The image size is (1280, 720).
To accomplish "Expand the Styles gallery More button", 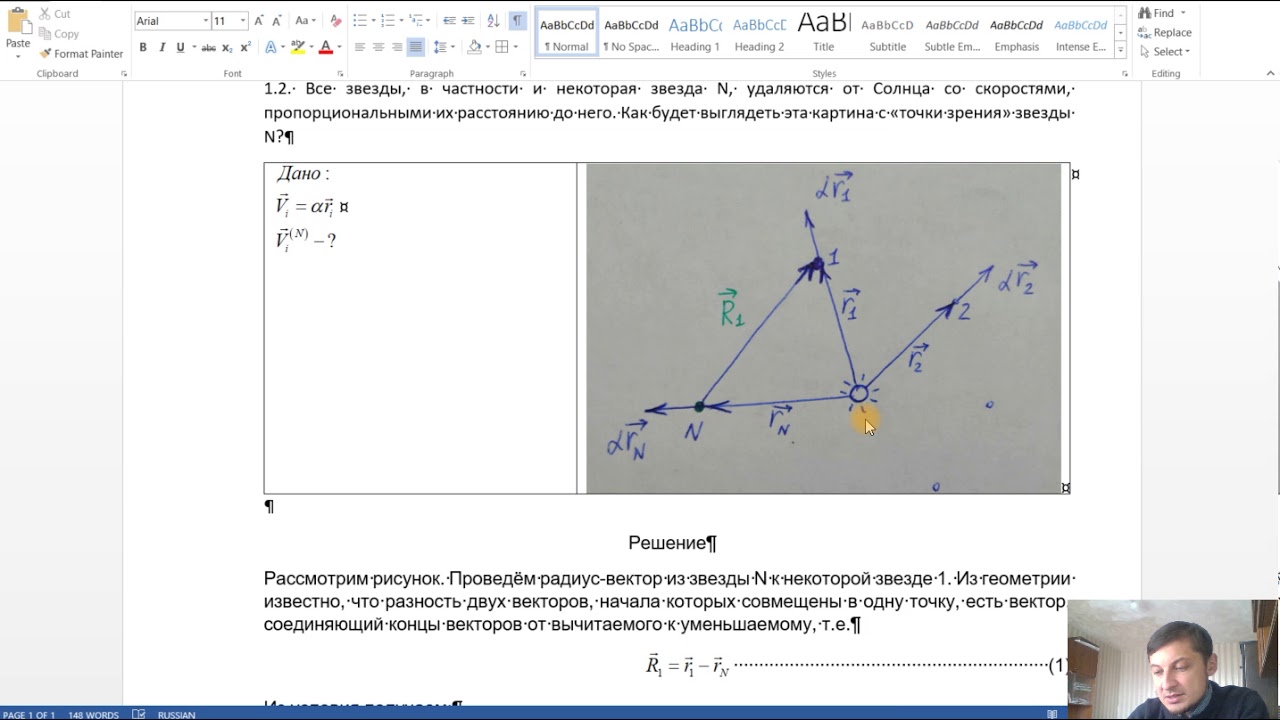I will [x=1121, y=50].
